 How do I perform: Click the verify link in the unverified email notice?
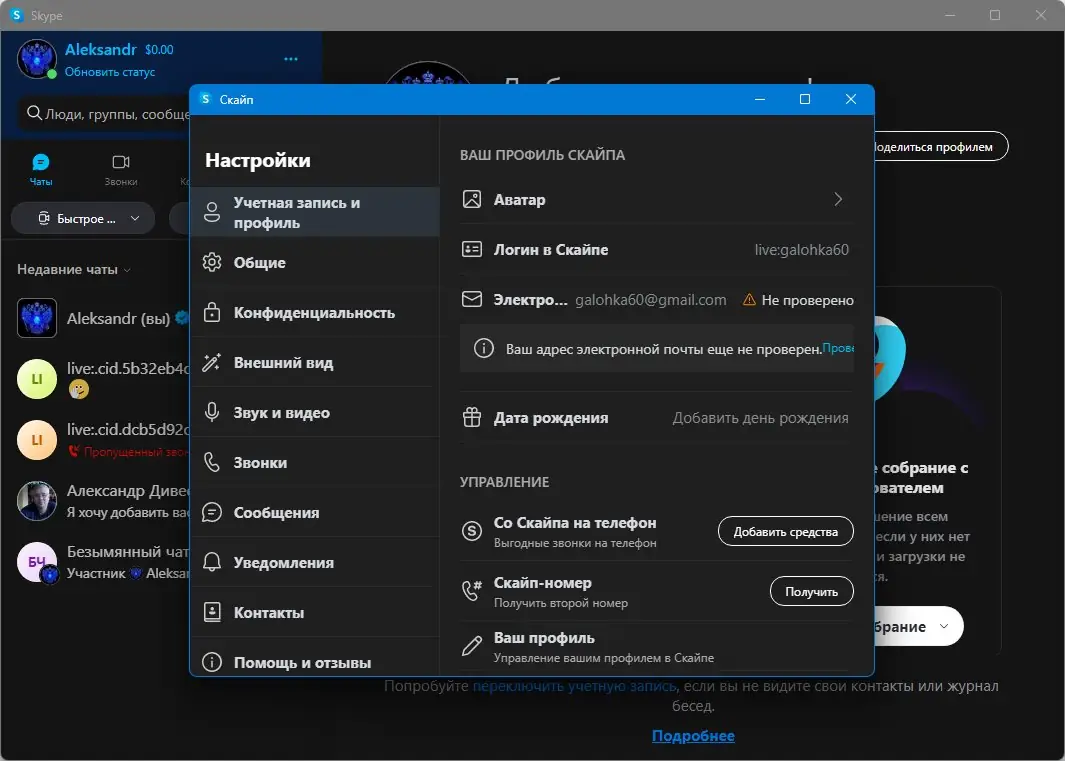pyautogui.click(x=838, y=348)
